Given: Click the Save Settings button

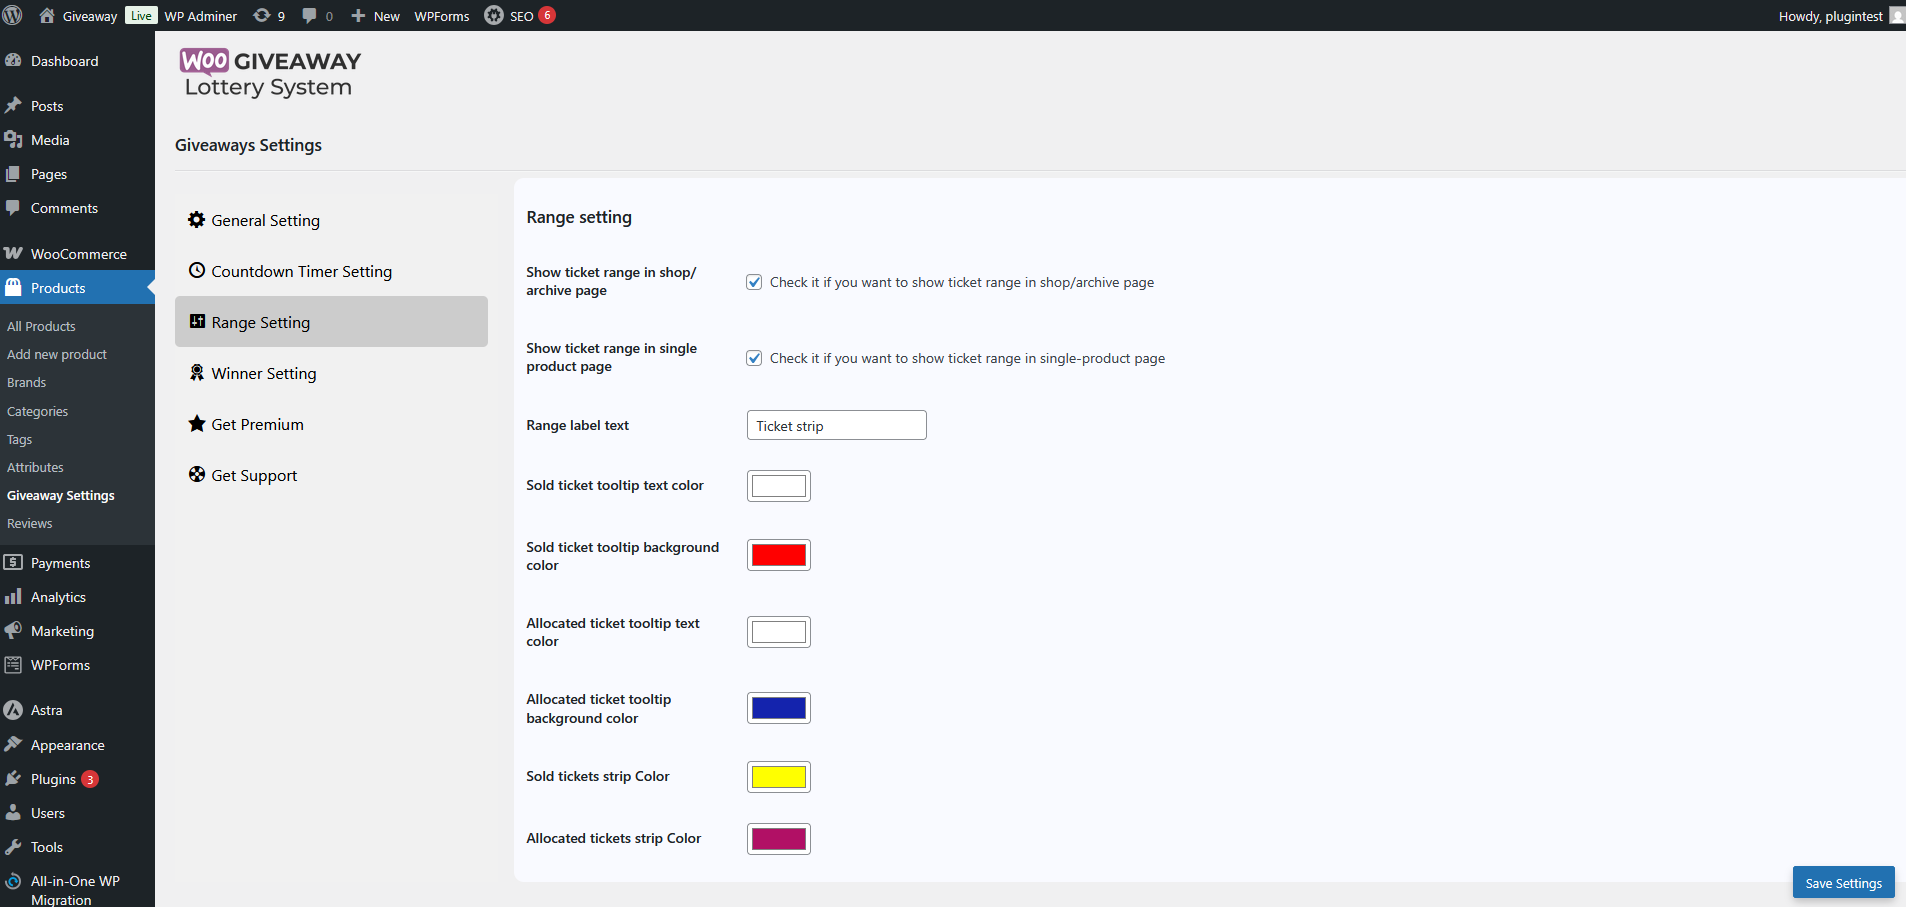Looking at the screenshot, I should pyautogui.click(x=1843, y=882).
